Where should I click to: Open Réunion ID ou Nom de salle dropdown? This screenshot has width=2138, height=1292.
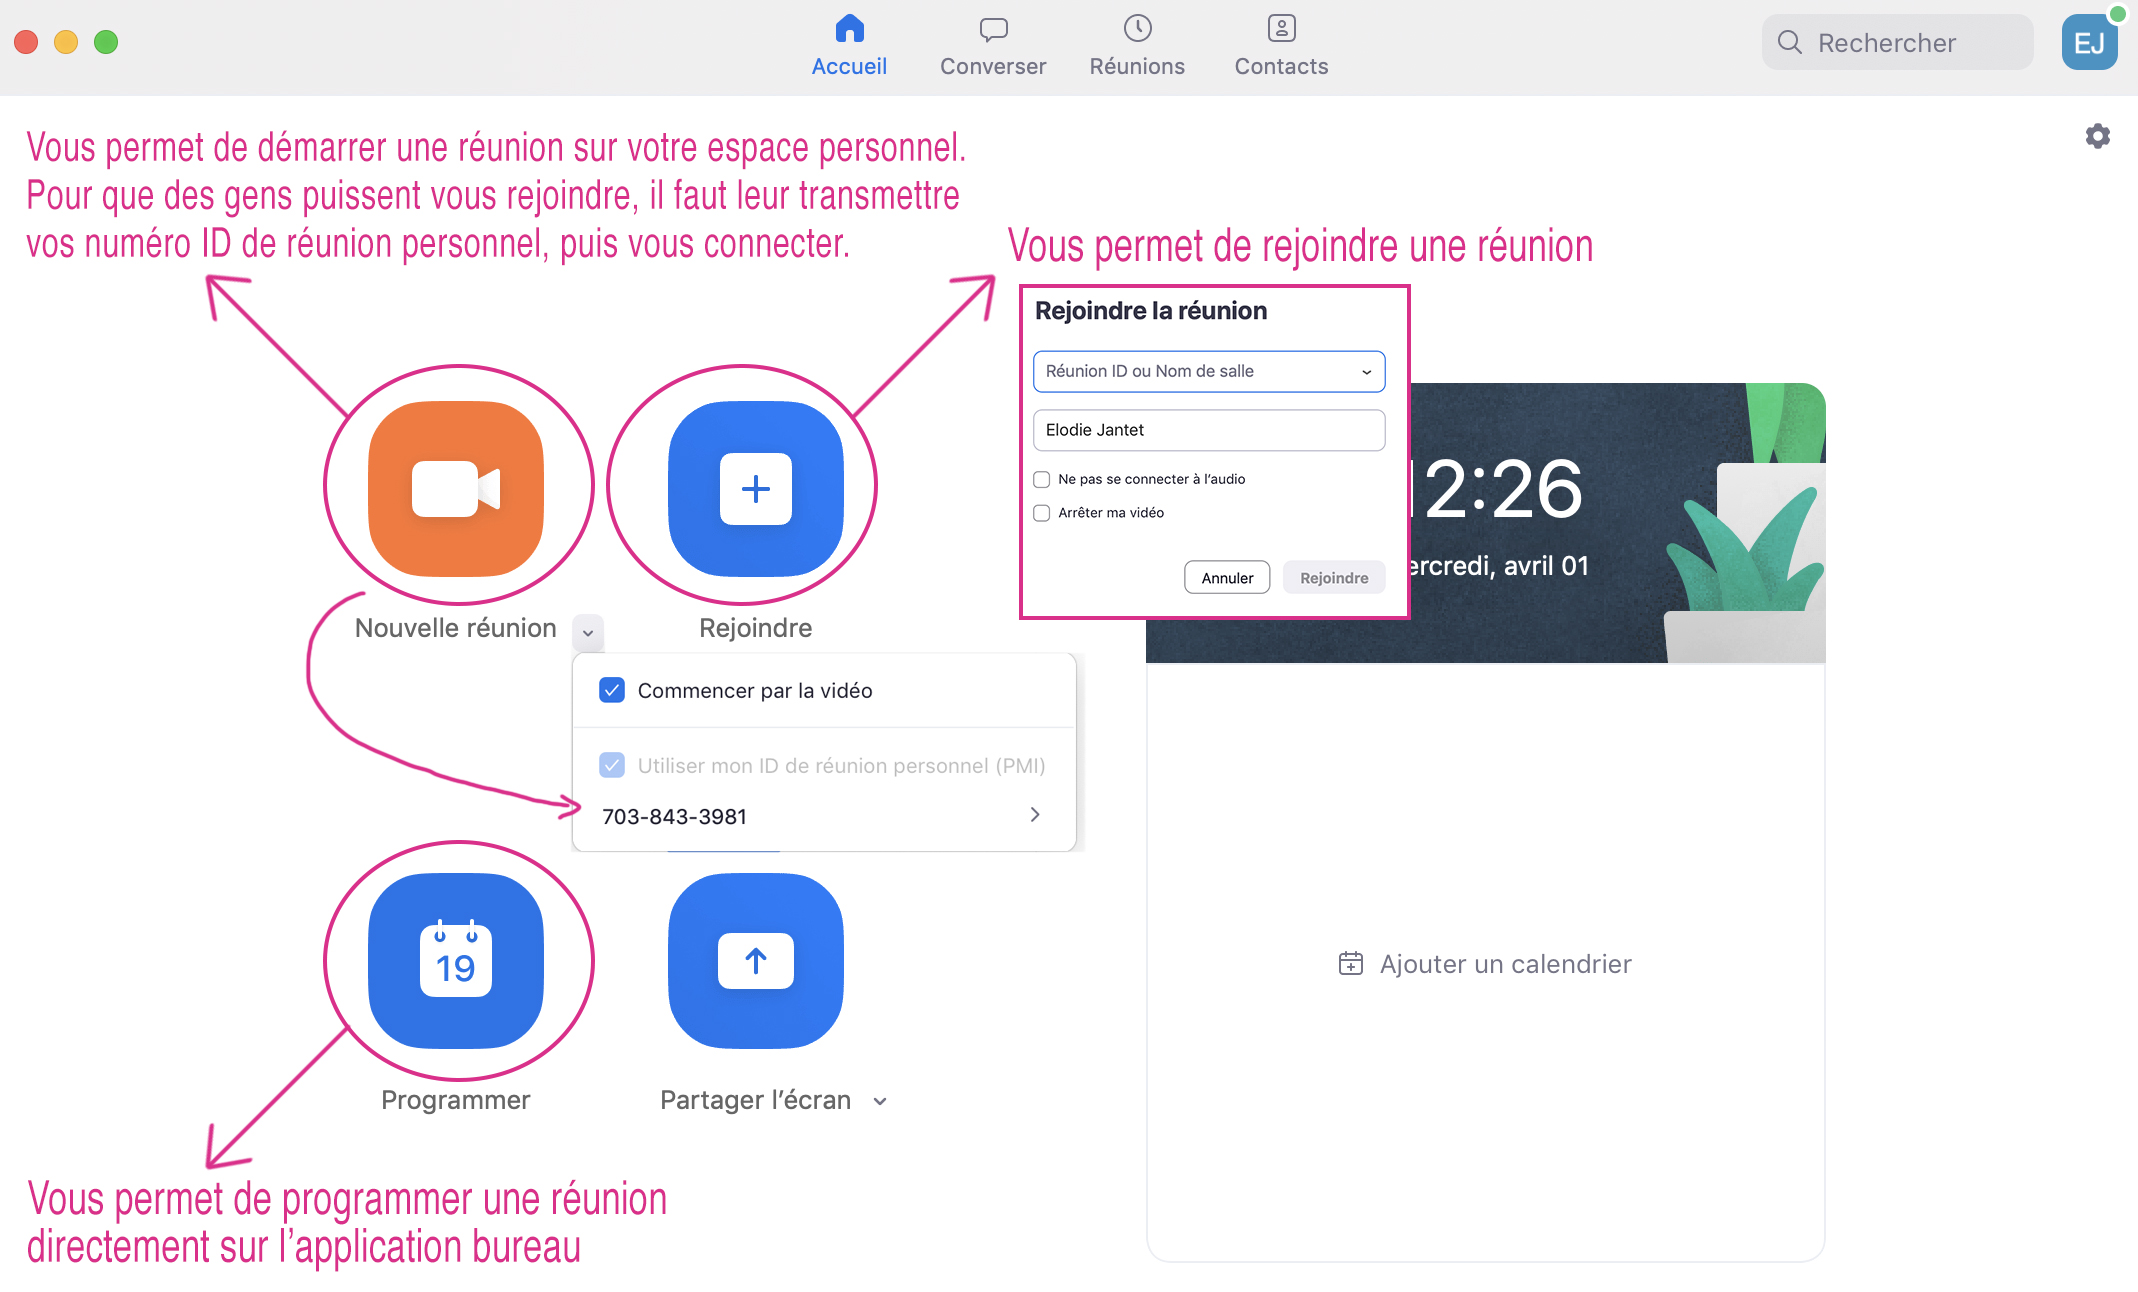(x=1208, y=371)
